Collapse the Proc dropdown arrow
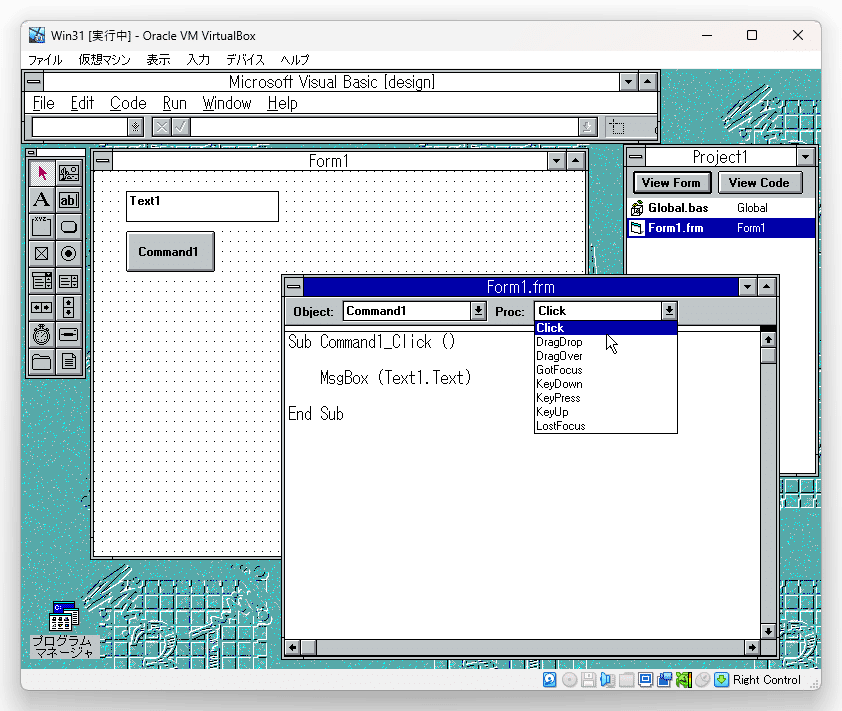842x711 pixels. (x=669, y=310)
